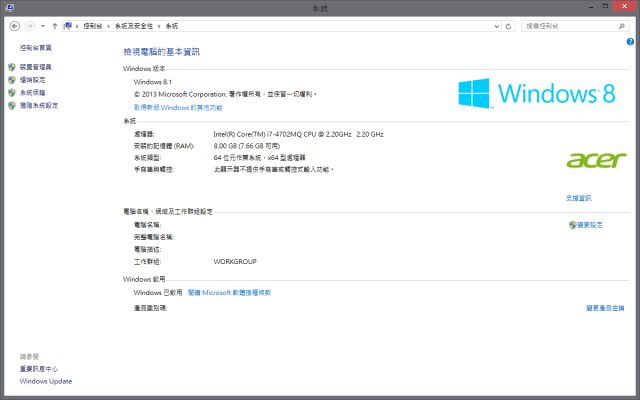Click the acer logo image
The width and height of the screenshot is (640, 400).
click(x=597, y=160)
